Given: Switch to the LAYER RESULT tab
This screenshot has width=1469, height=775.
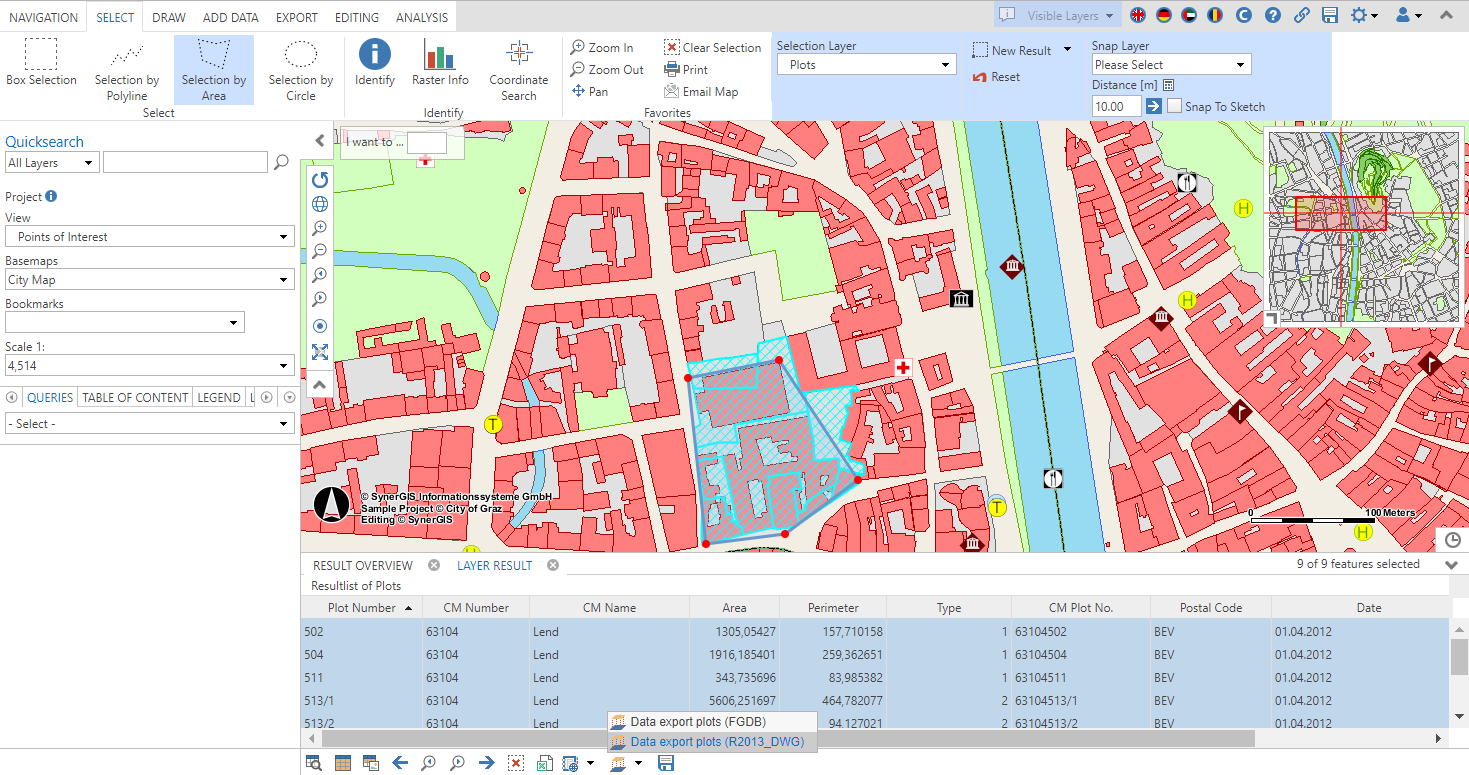Looking at the screenshot, I should coord(494,565).
